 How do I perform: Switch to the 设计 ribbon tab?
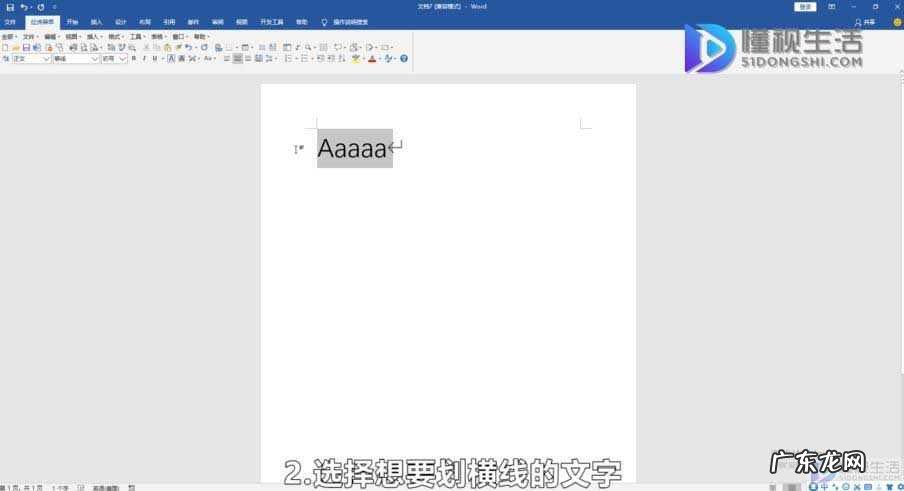120,22
